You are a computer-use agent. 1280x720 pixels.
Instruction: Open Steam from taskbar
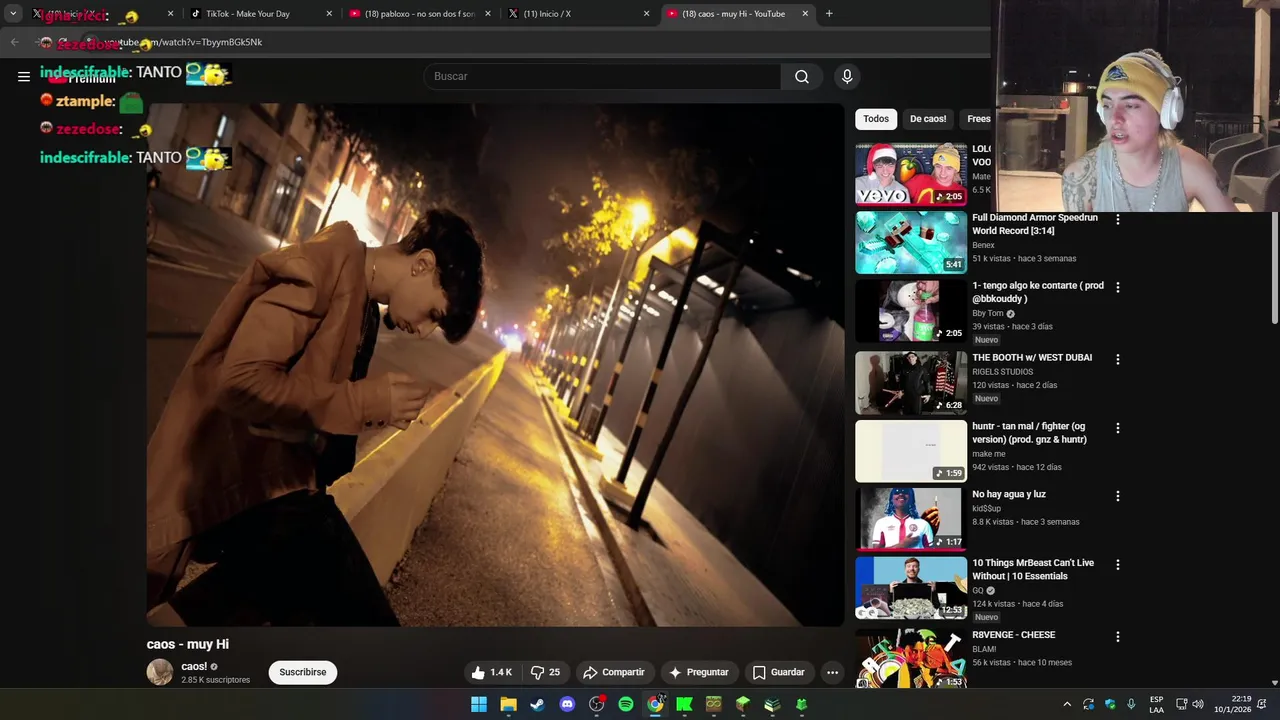point(537,704)
